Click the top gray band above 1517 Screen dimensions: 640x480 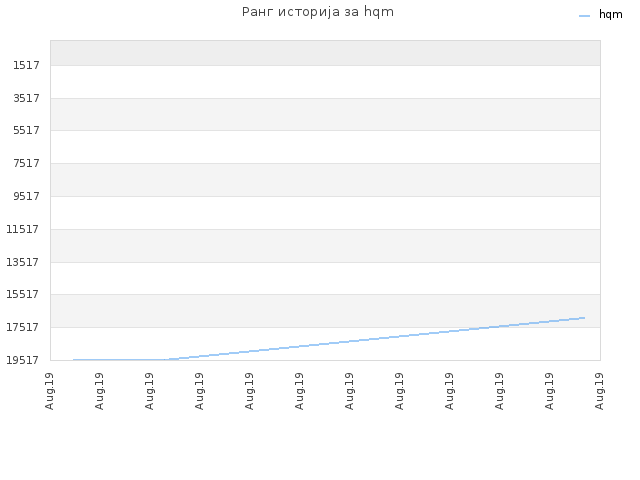coord(325,53)
